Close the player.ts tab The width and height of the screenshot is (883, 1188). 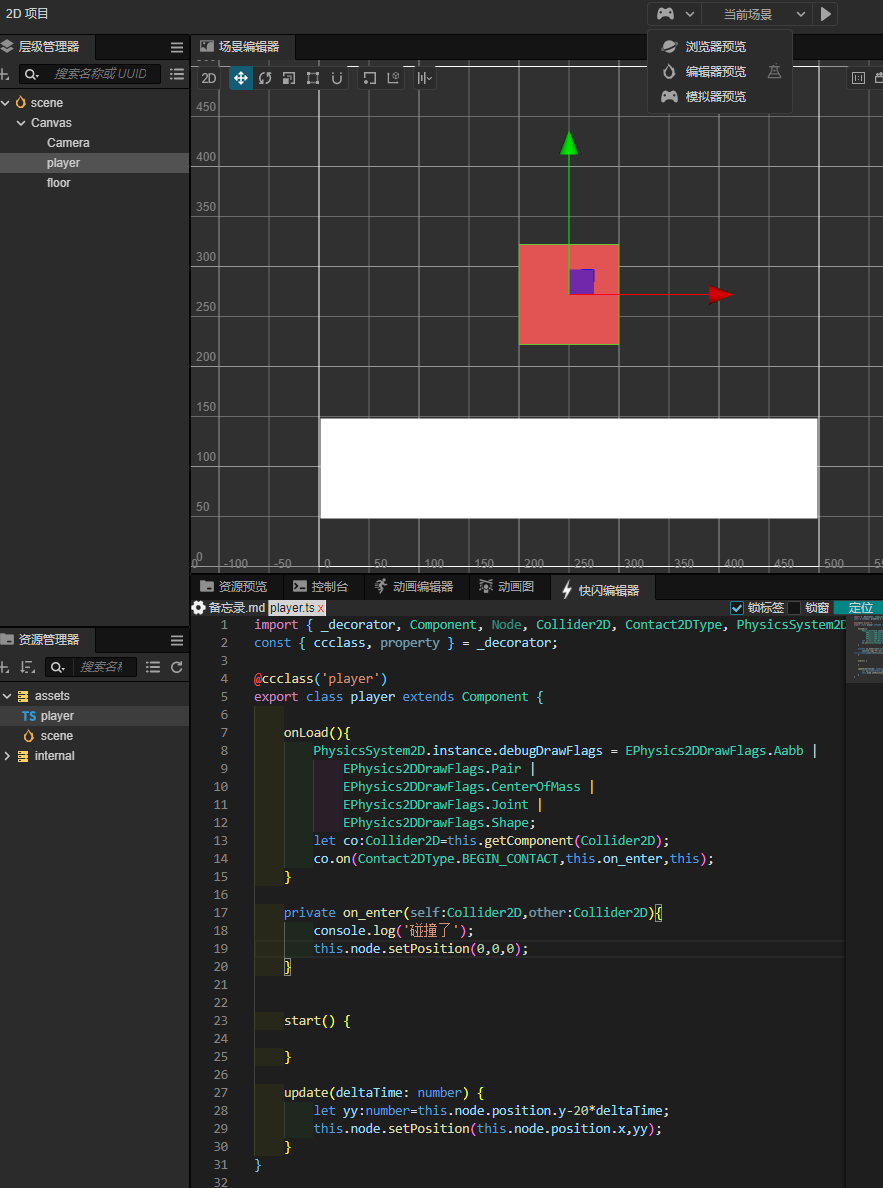(x=321, y=608)
